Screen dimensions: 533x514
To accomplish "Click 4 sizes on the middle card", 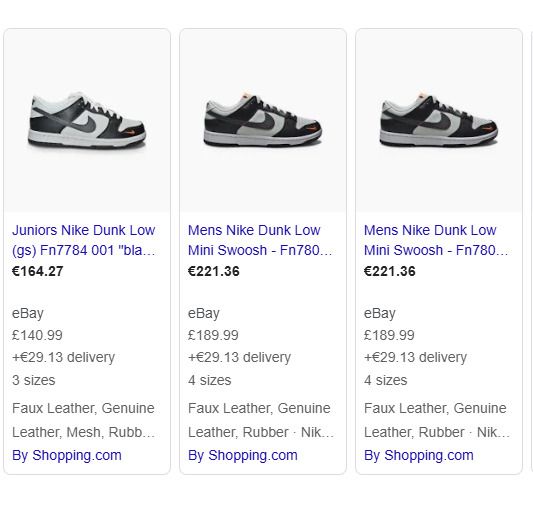I will (210, 380).
